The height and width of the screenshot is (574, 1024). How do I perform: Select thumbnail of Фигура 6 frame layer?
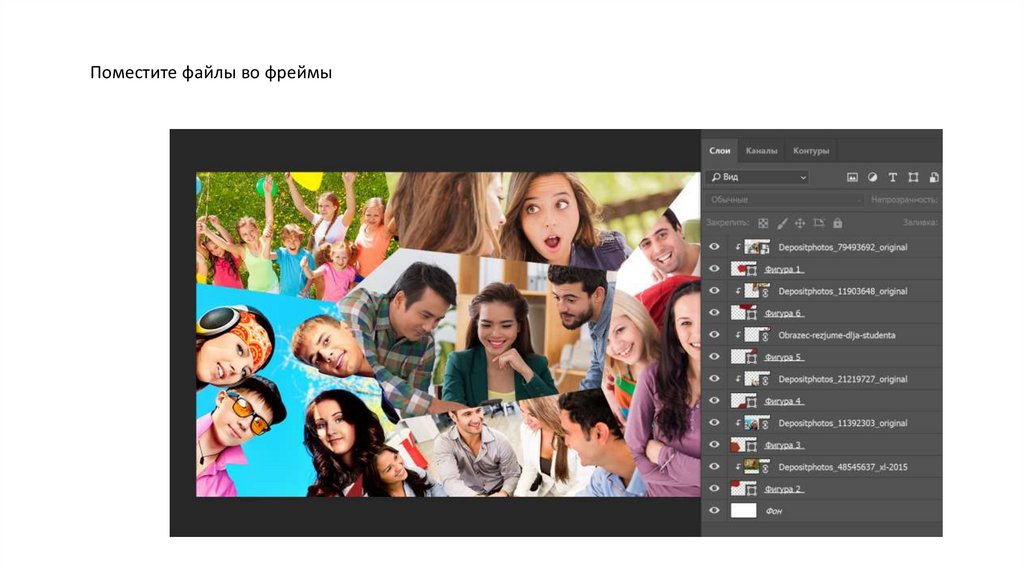coord(743,313)
